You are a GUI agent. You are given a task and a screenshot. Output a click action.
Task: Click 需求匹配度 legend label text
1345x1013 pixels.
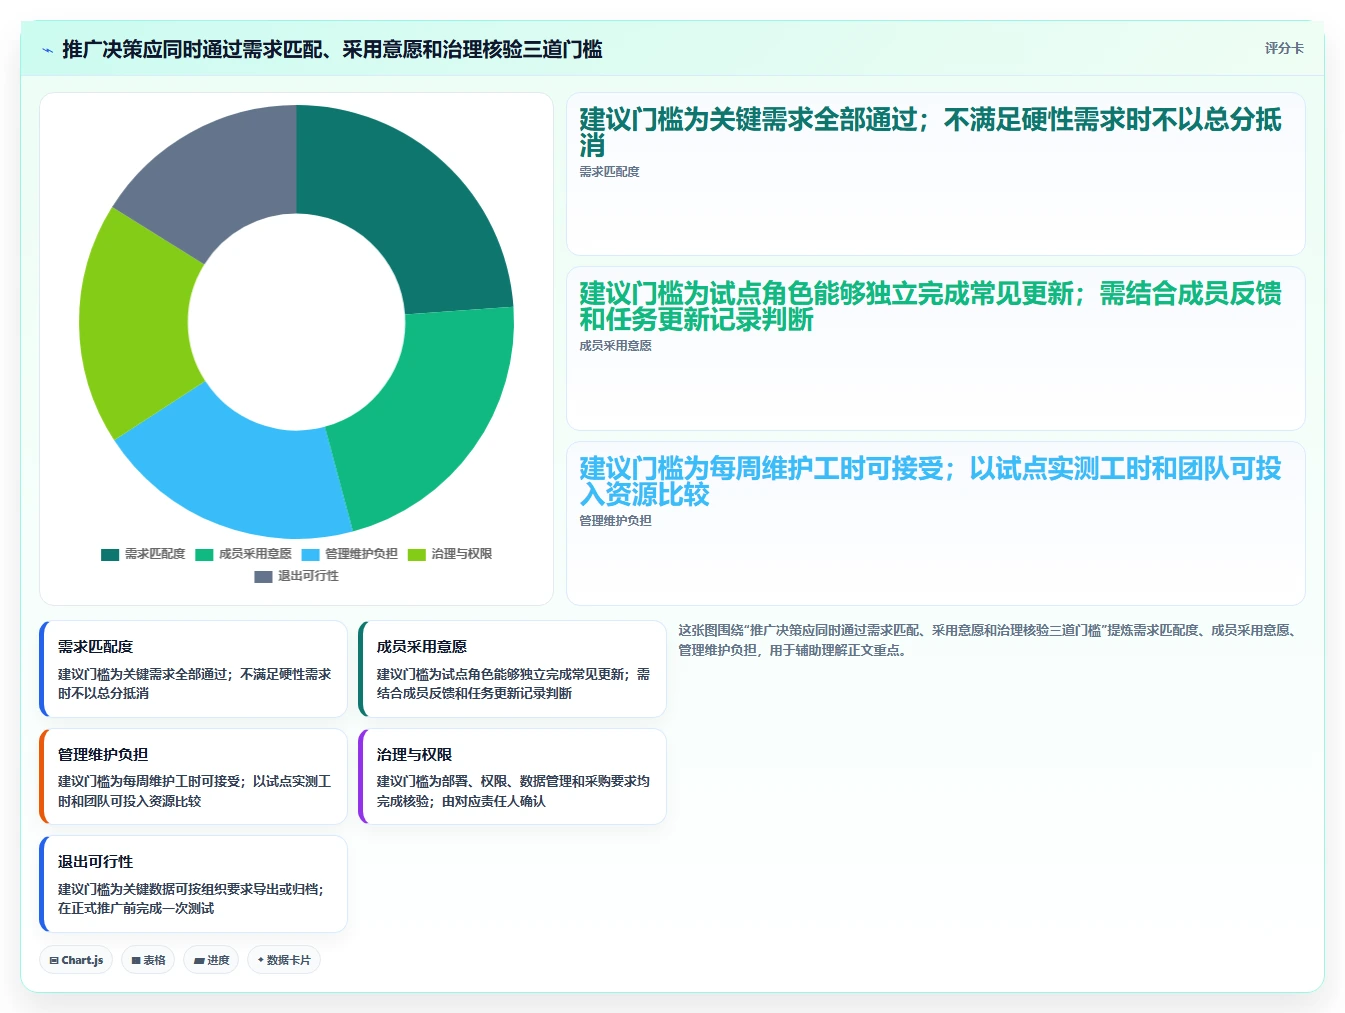155,554
